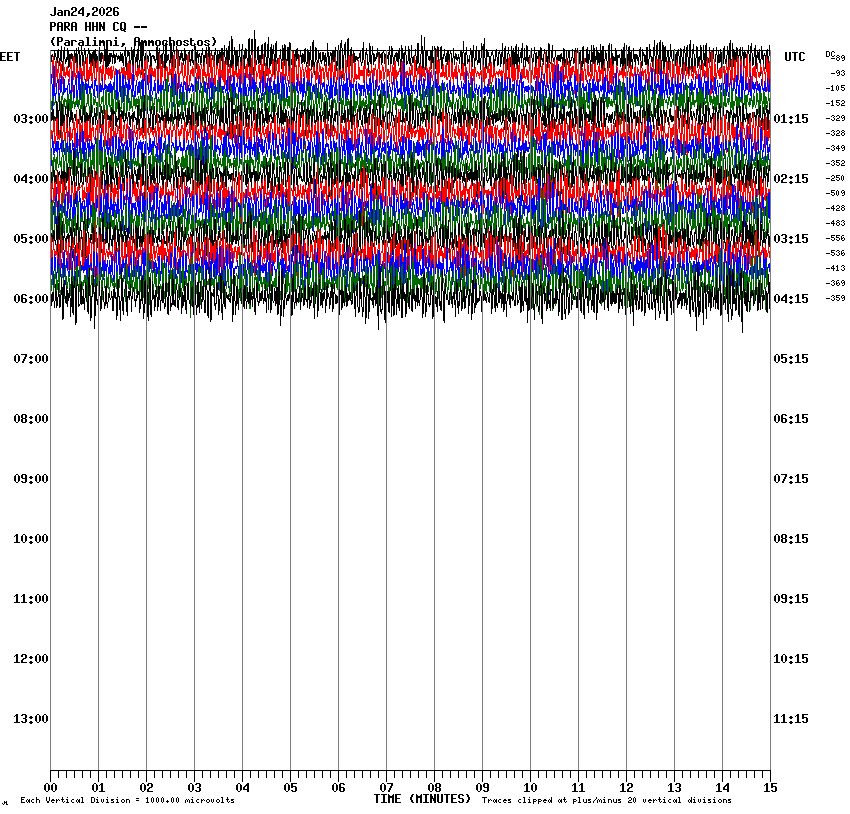Click the 00 minute axis tick label

pos(50,788)
